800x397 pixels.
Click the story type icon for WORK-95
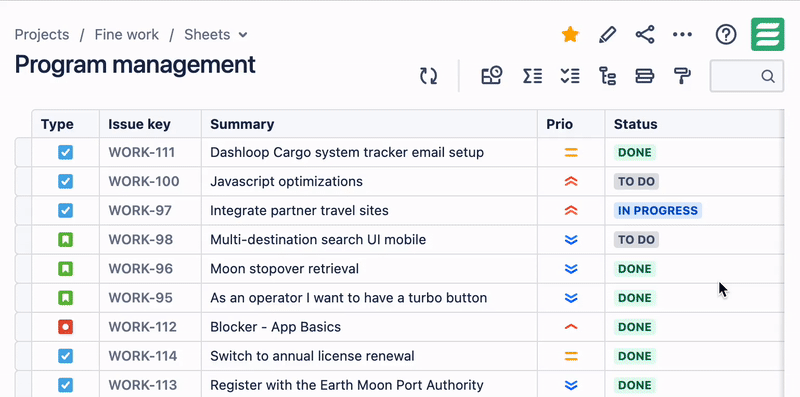(x=65, y=297)
